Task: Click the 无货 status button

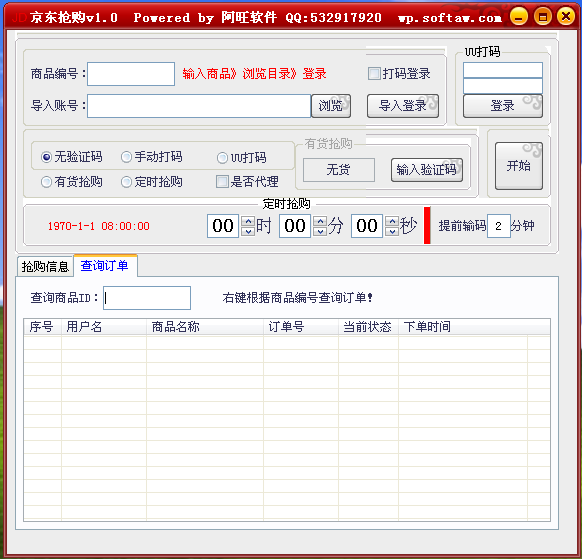Action: click(339, 170)
